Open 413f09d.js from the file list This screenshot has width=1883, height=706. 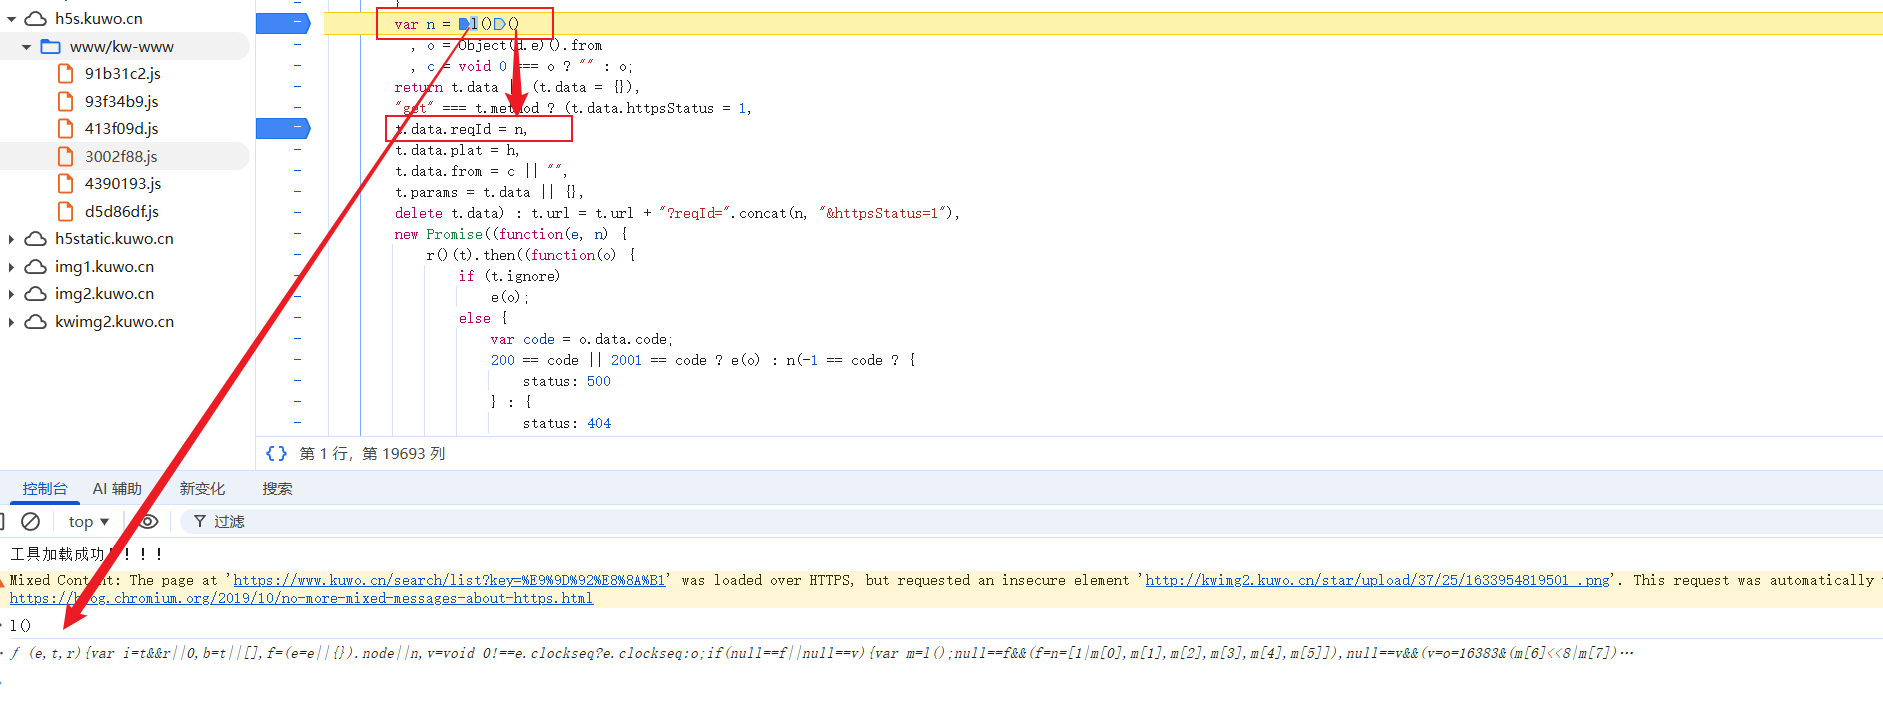click(x=121, y=129)
